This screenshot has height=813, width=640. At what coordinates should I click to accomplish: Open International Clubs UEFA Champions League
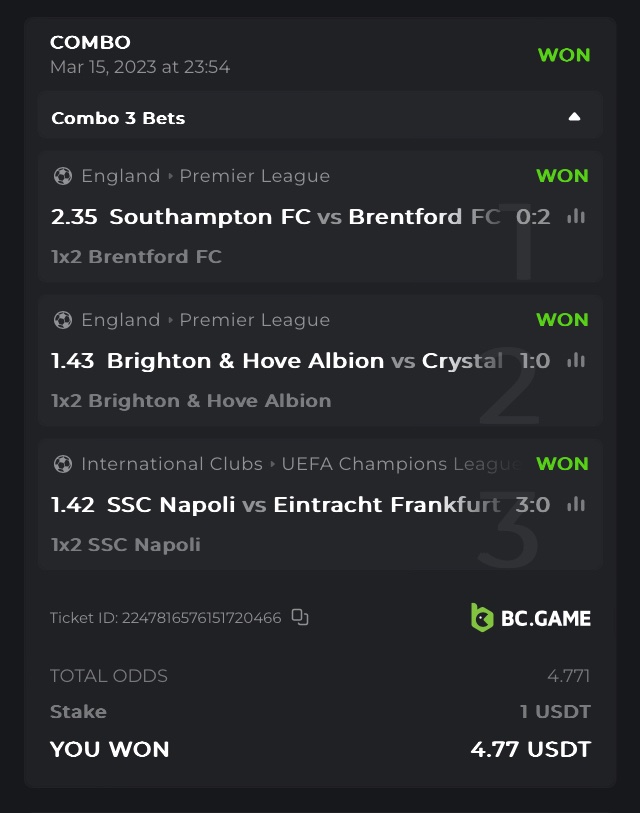[300, 464]
